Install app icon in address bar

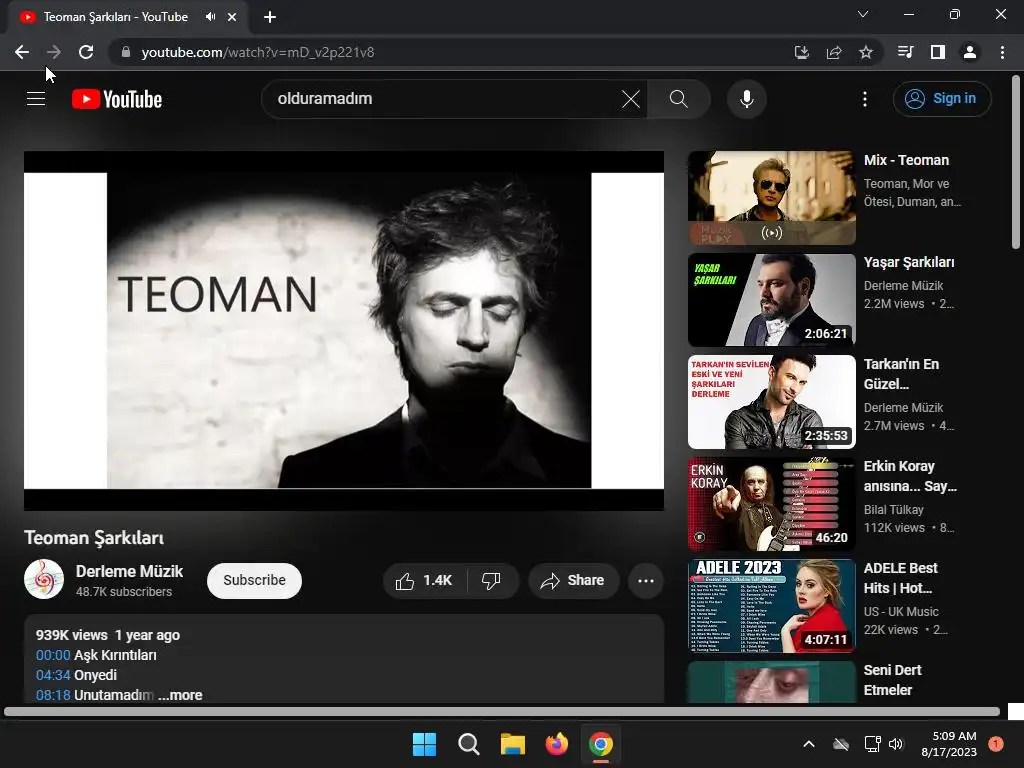pos(801,52)
